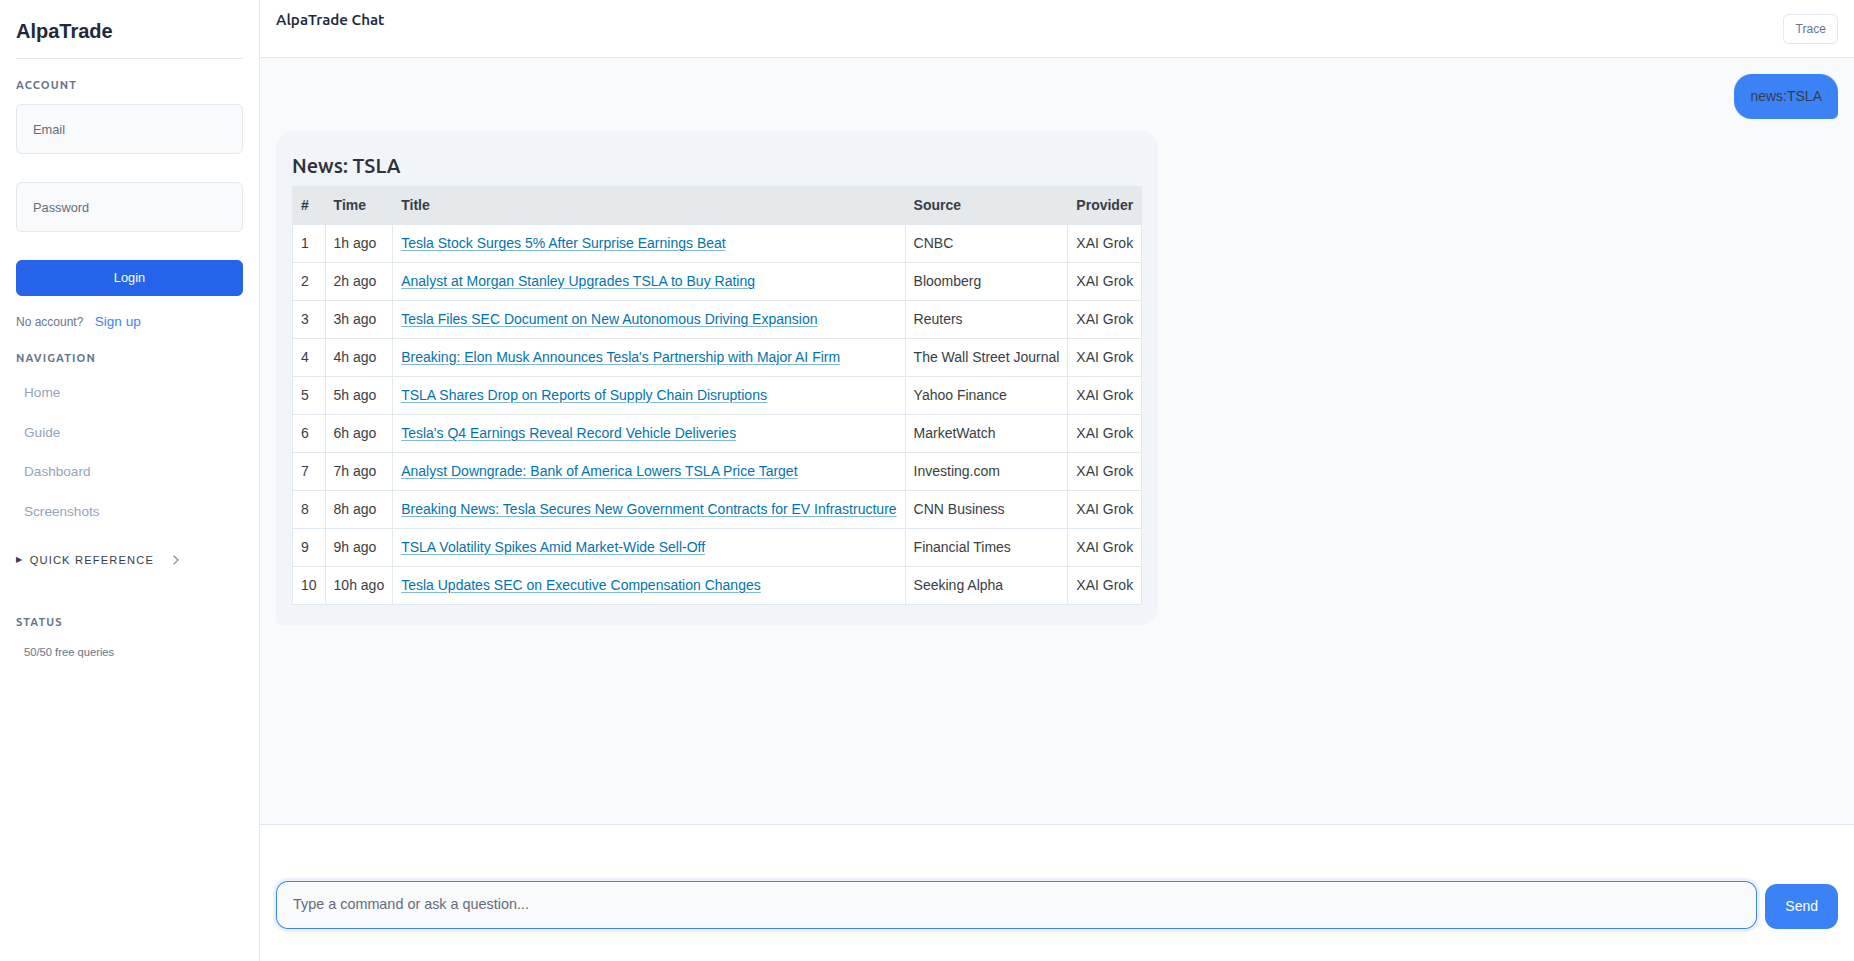Open the Elon Musk AI partnership article
This screenshot has height=961, width=1854.
[620, 357]
